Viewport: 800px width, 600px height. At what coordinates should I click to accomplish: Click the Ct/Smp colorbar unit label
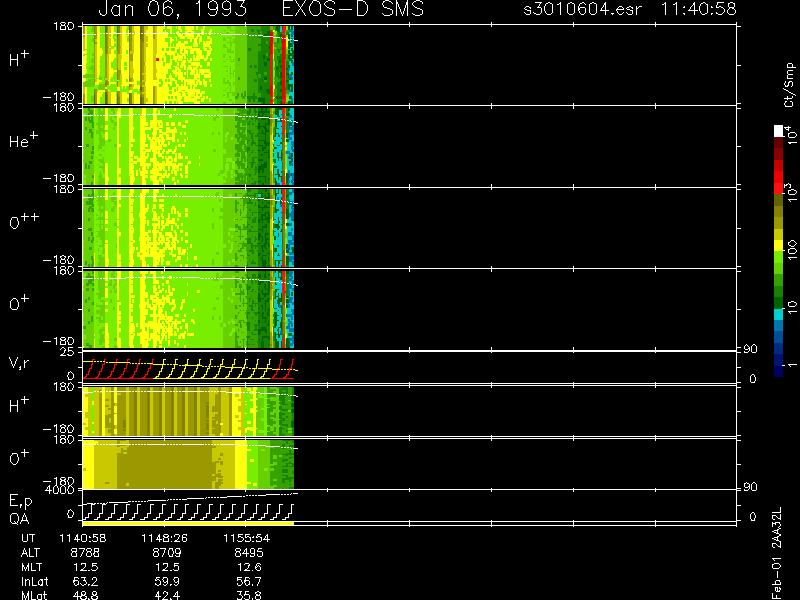pyautogui.click(x=789, y=85)
